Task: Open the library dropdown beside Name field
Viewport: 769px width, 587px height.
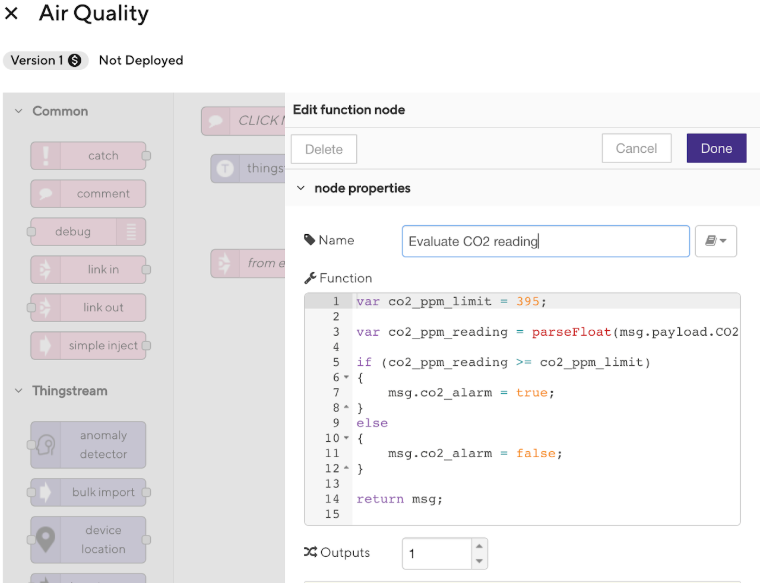Action: 716,241
